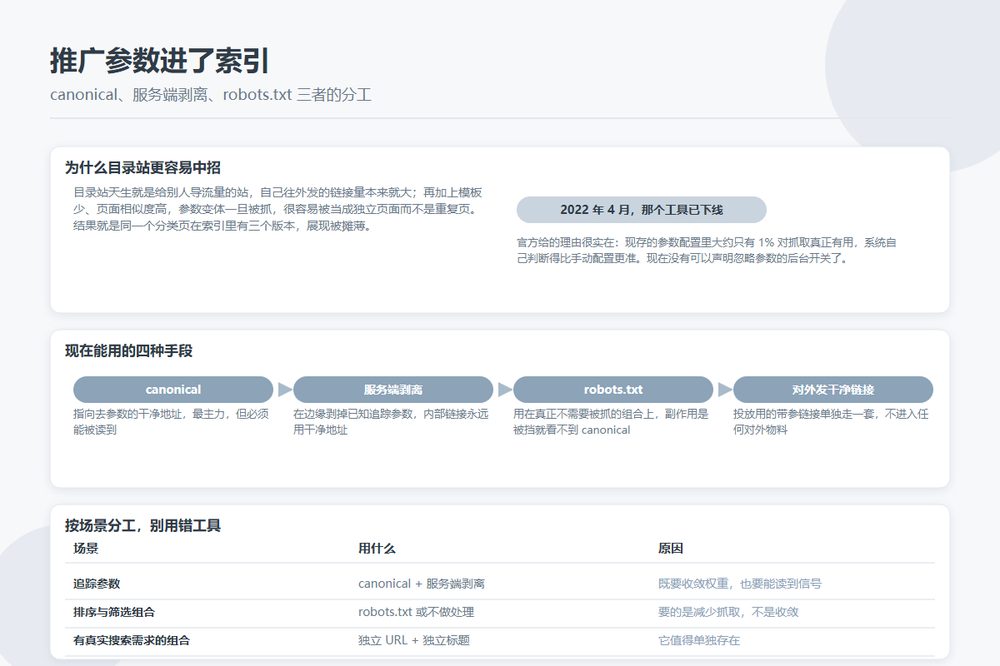Click the cell 要的是减少抓取，不是收敛
Screen dimensions: 1000x666
(728, 612)
